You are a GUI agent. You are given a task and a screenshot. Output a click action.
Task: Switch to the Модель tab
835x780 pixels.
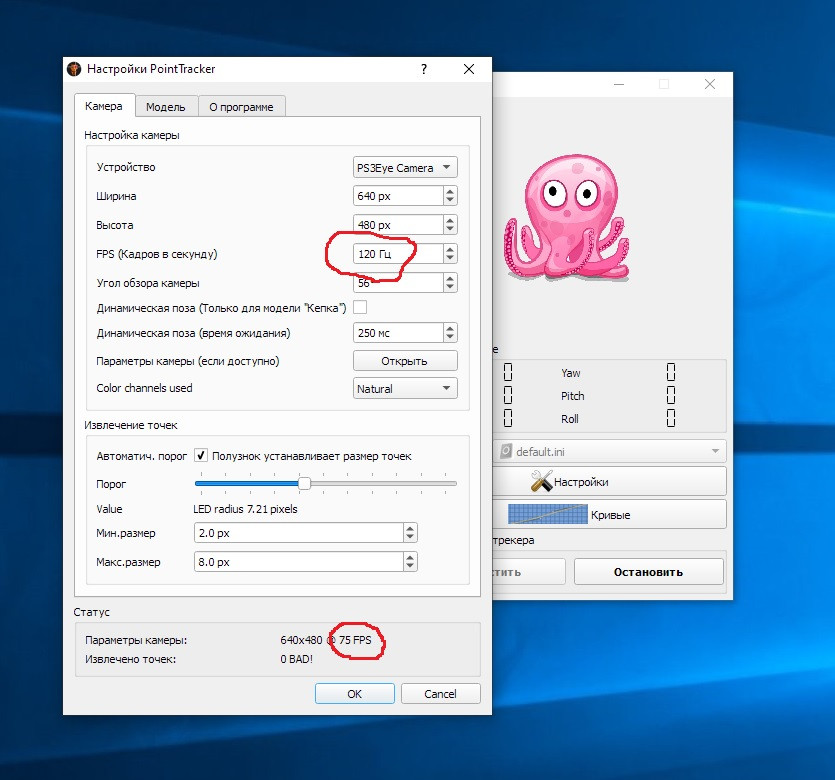pyautogui.click(x=166, y=107)
